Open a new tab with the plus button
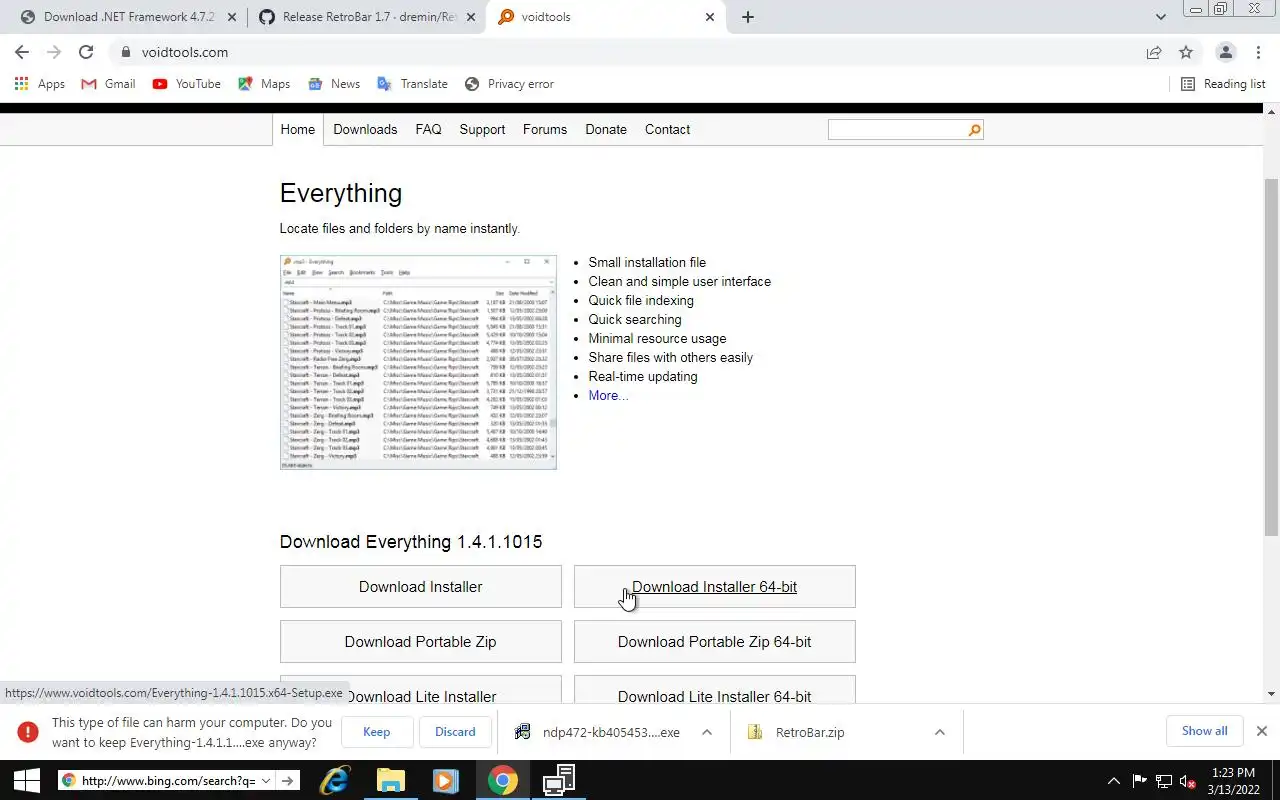 [748, 17]
